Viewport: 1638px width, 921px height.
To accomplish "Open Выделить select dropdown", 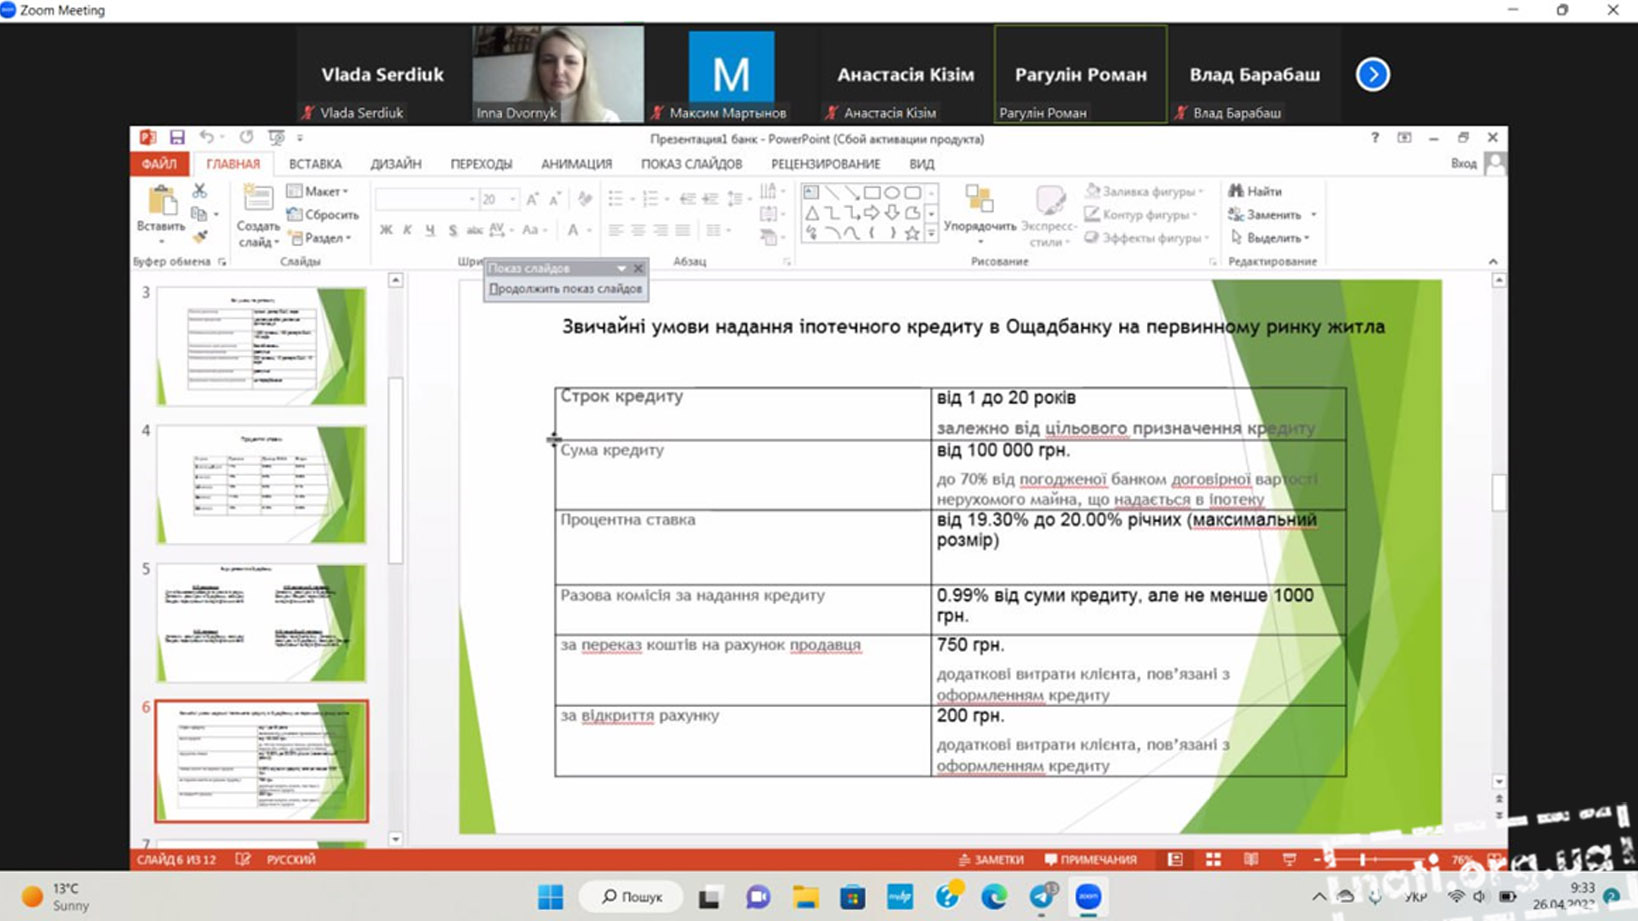I will click(1269, 238).
